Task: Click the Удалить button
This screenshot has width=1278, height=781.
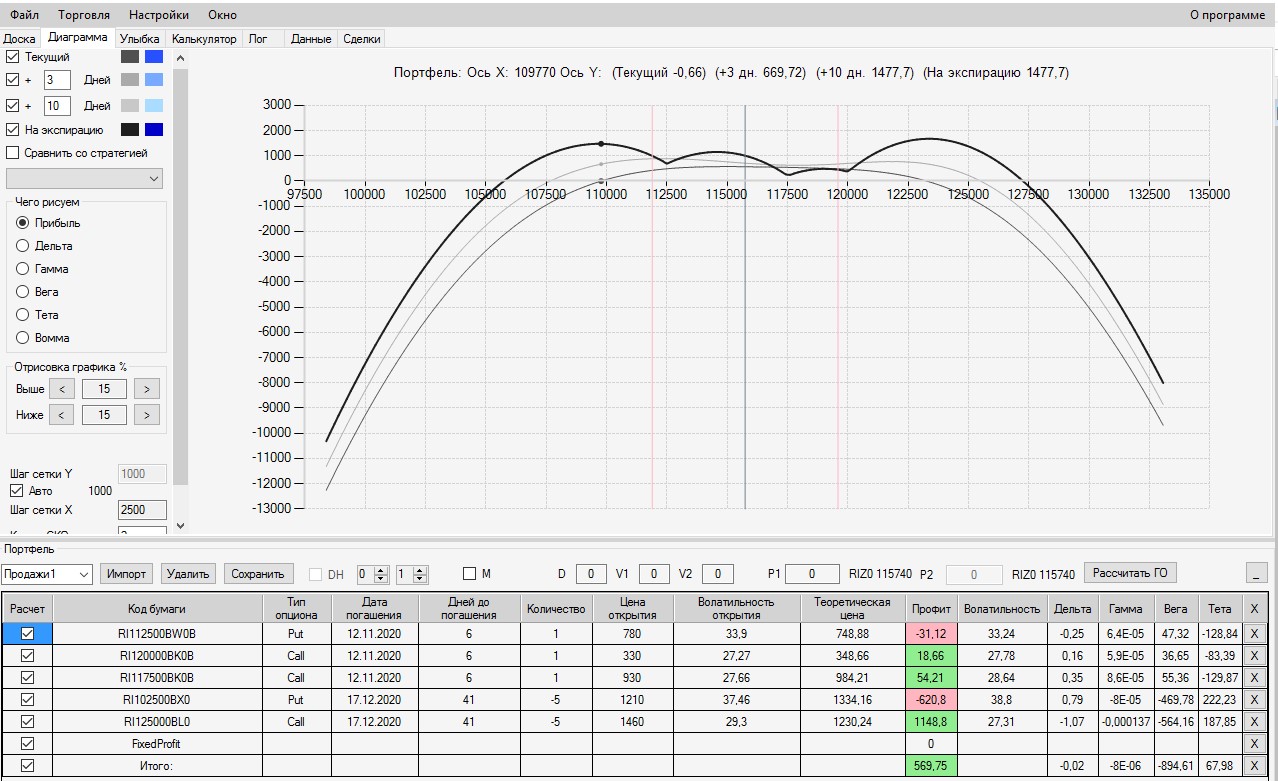Action: 188,574
